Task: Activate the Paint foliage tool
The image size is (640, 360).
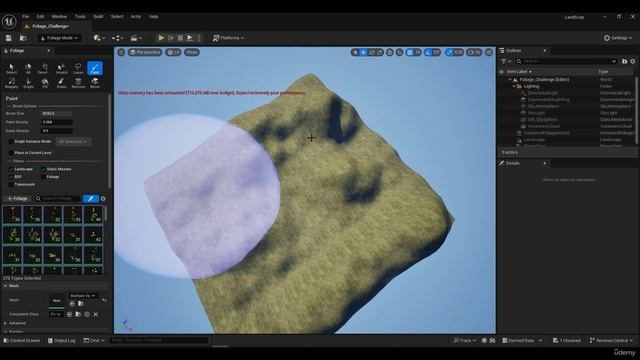Action: (95, 68)
